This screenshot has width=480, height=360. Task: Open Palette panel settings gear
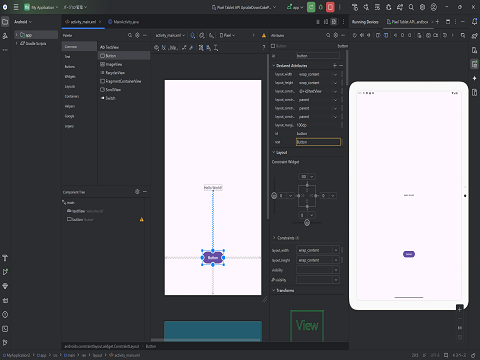pos(137,35)
